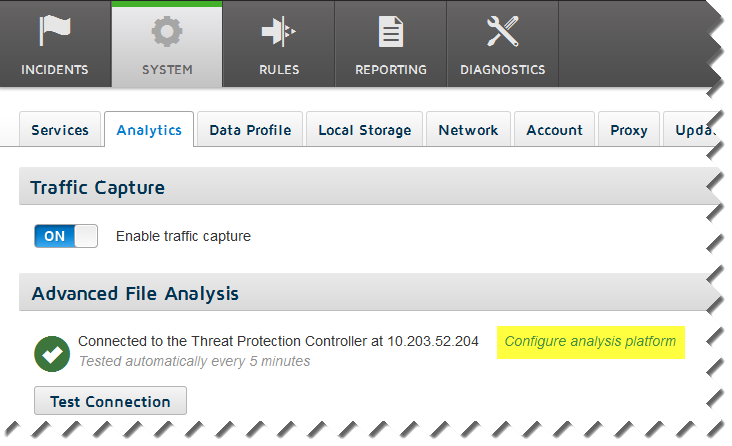
Task: Open Rules via its arrow-filter icon
Action: pos(278,32)
